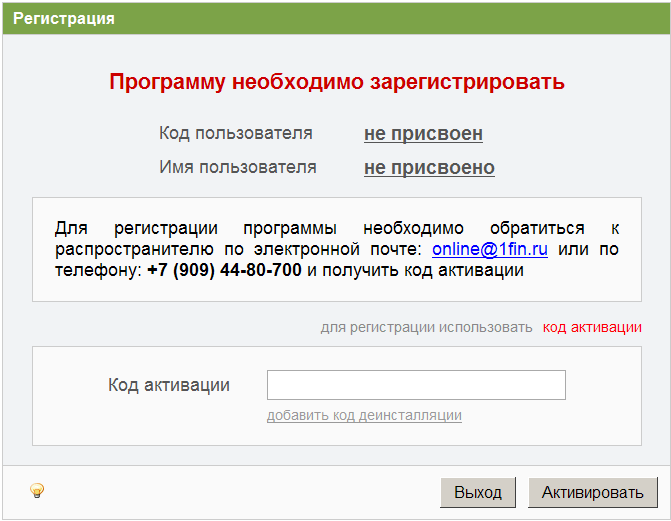Click the 'не присвоен' user code value
This screenshot has width=671, height=521.
click(423, 134)
